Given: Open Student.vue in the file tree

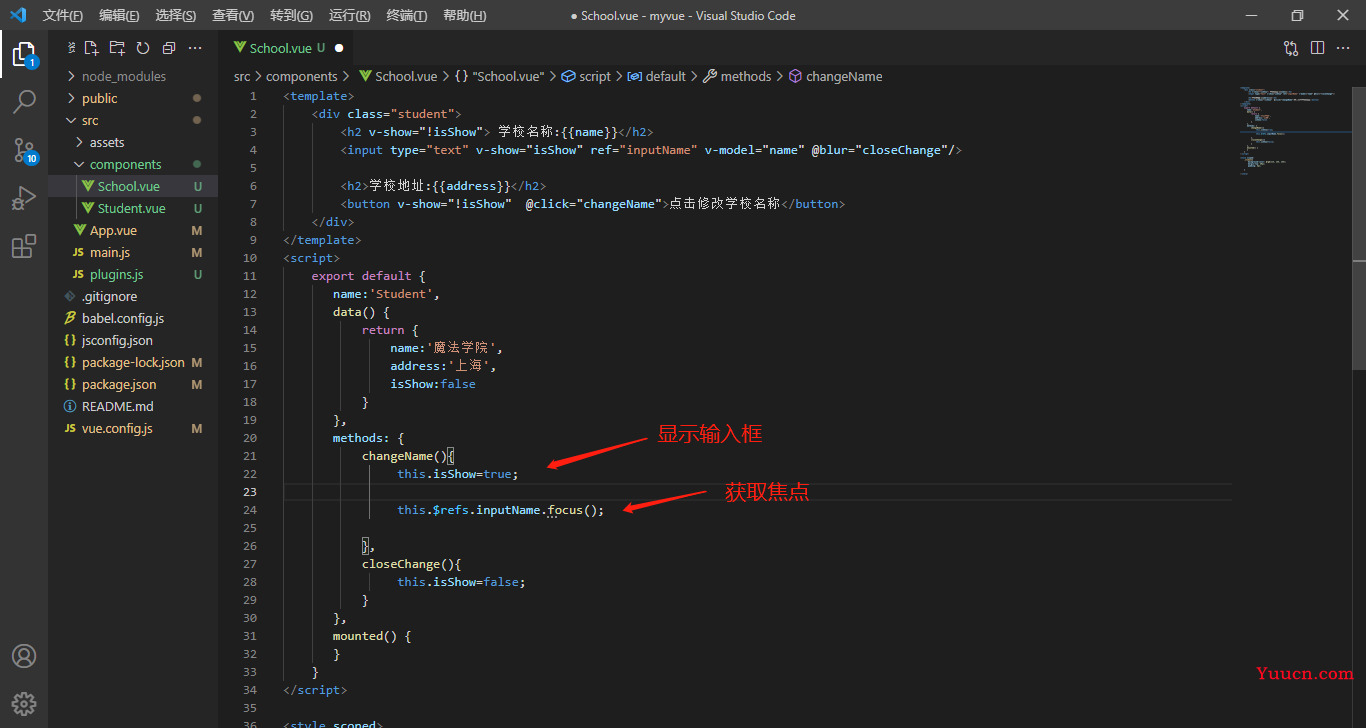Looking at the screenshot, I should pyautogui.click(x=133, y=208).
